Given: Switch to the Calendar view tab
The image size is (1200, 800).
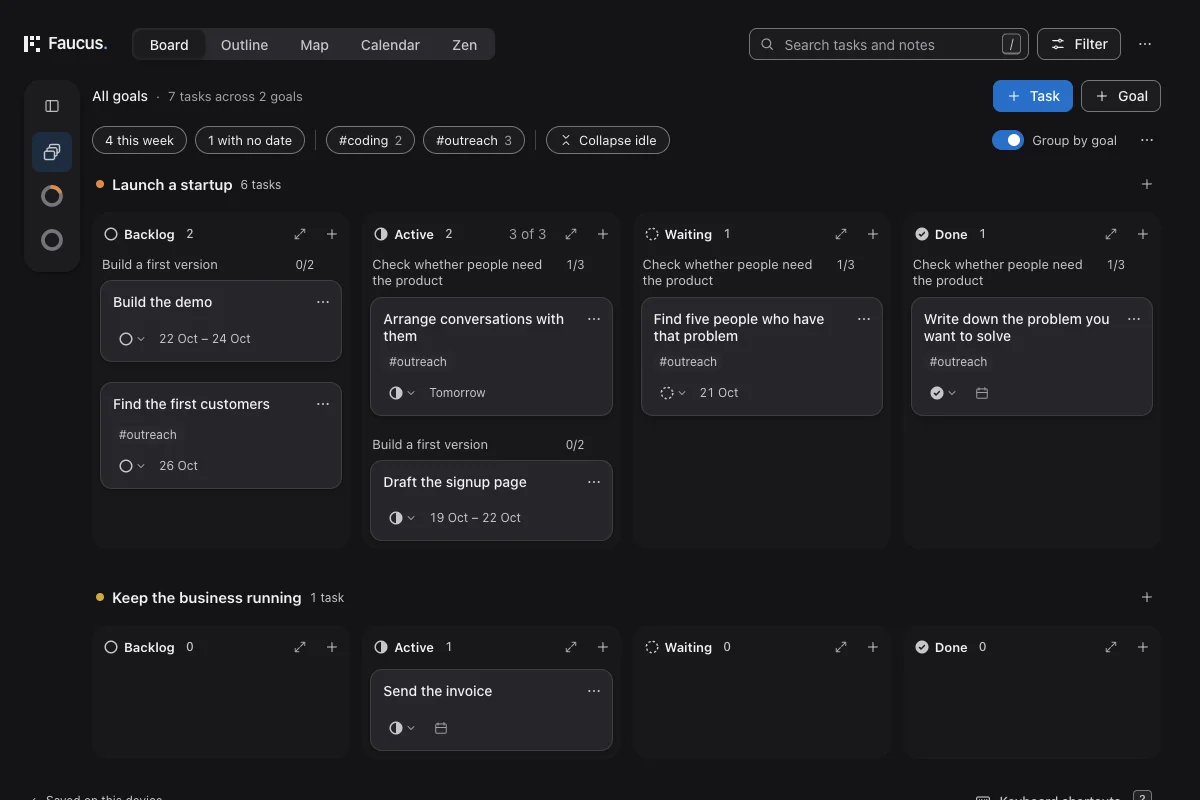Looking at the screenshot, I should pyautogui.click(x=390, y=44).
